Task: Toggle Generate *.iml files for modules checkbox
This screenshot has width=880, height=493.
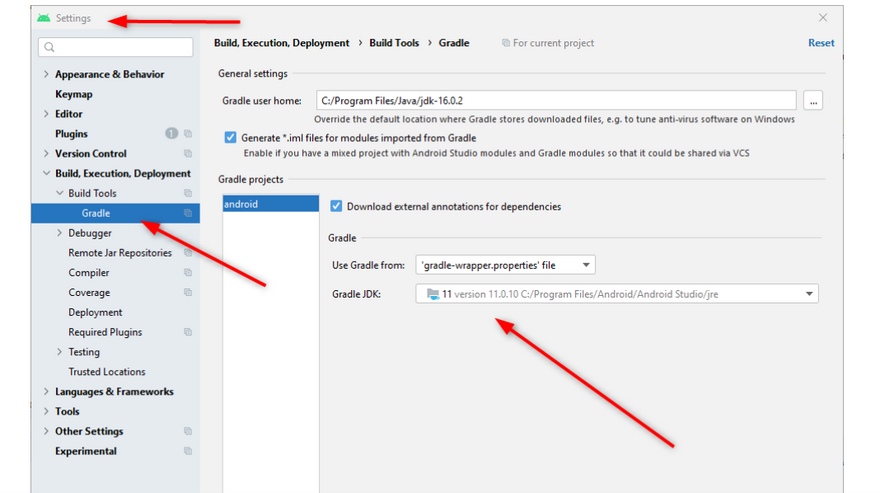Action: tap(231, 138)
